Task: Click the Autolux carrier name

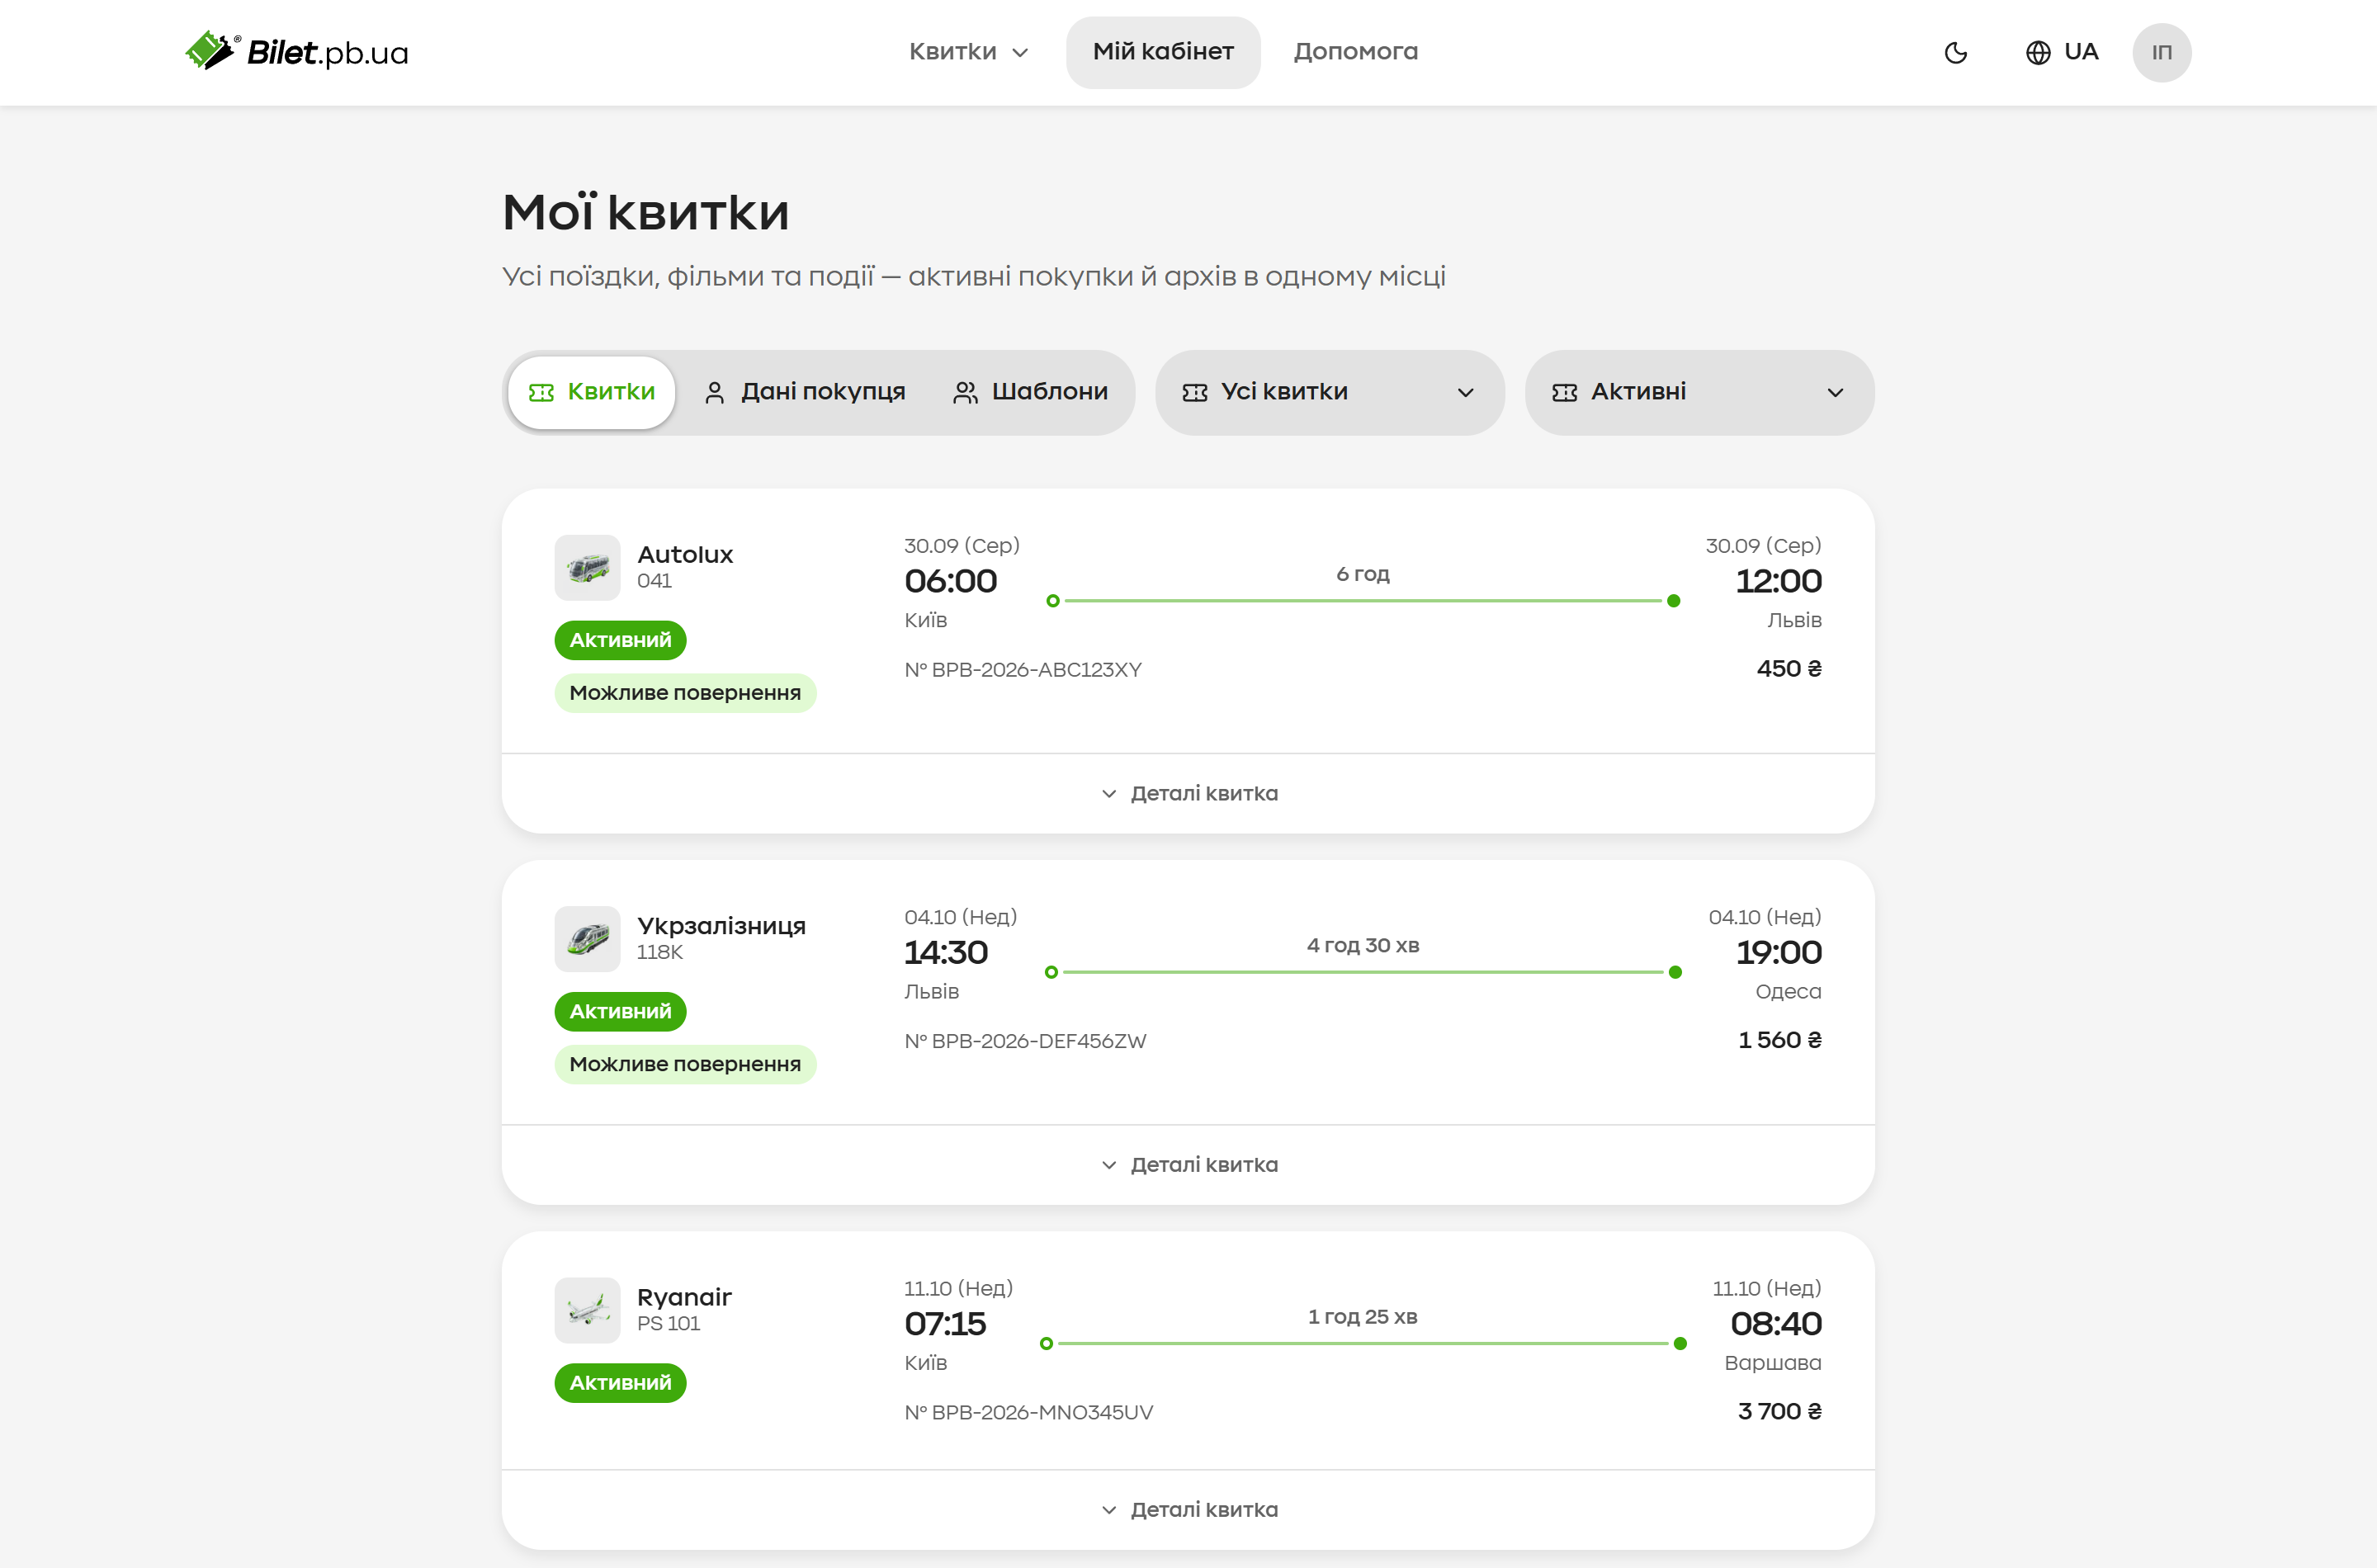Action: [x=685, y=554]
